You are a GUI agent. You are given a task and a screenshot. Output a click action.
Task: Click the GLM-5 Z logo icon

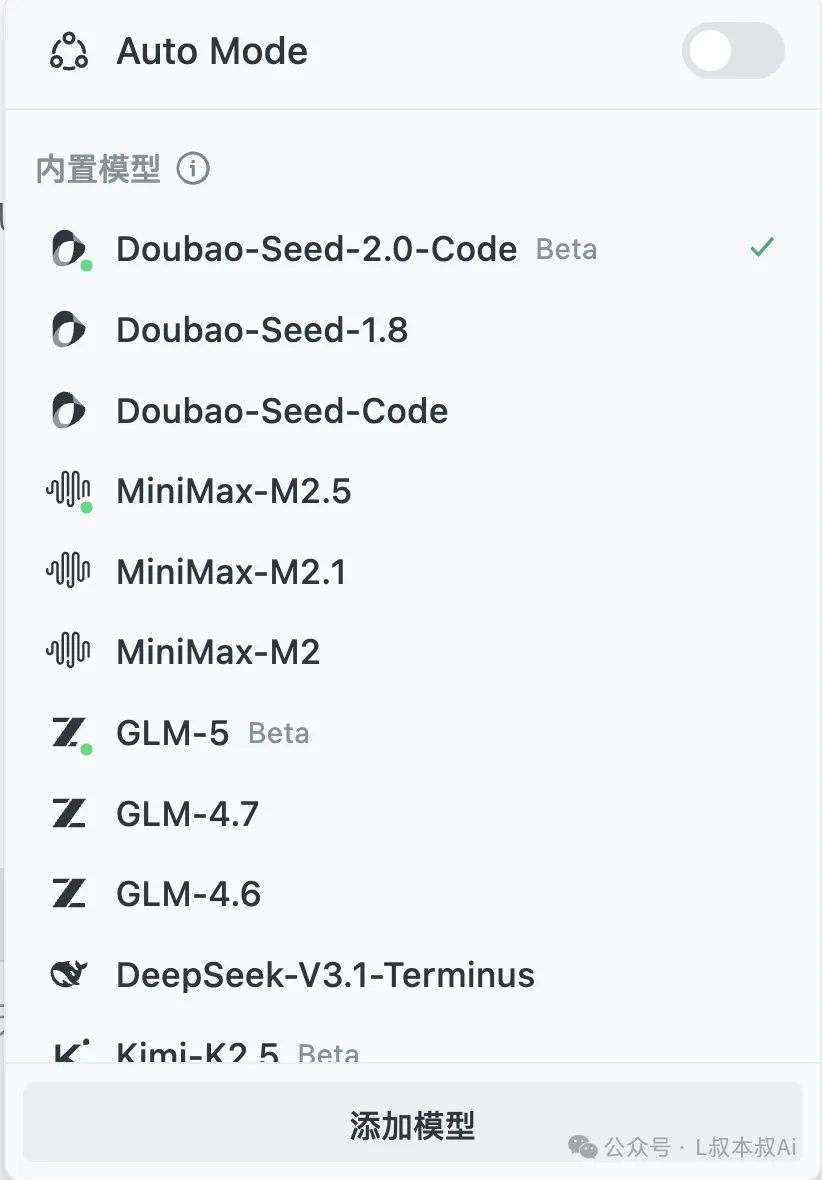click(69, 733)
